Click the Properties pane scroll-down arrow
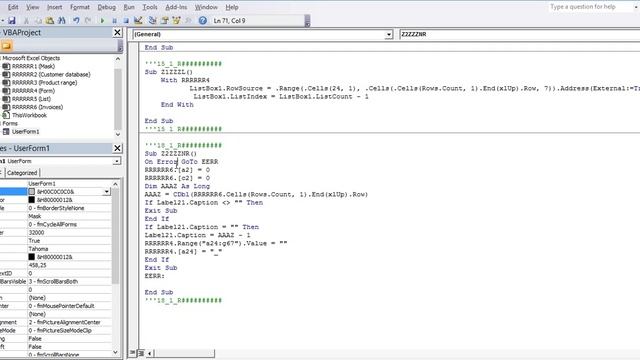This screenshot has width=640, height=360. click(116, 352)
